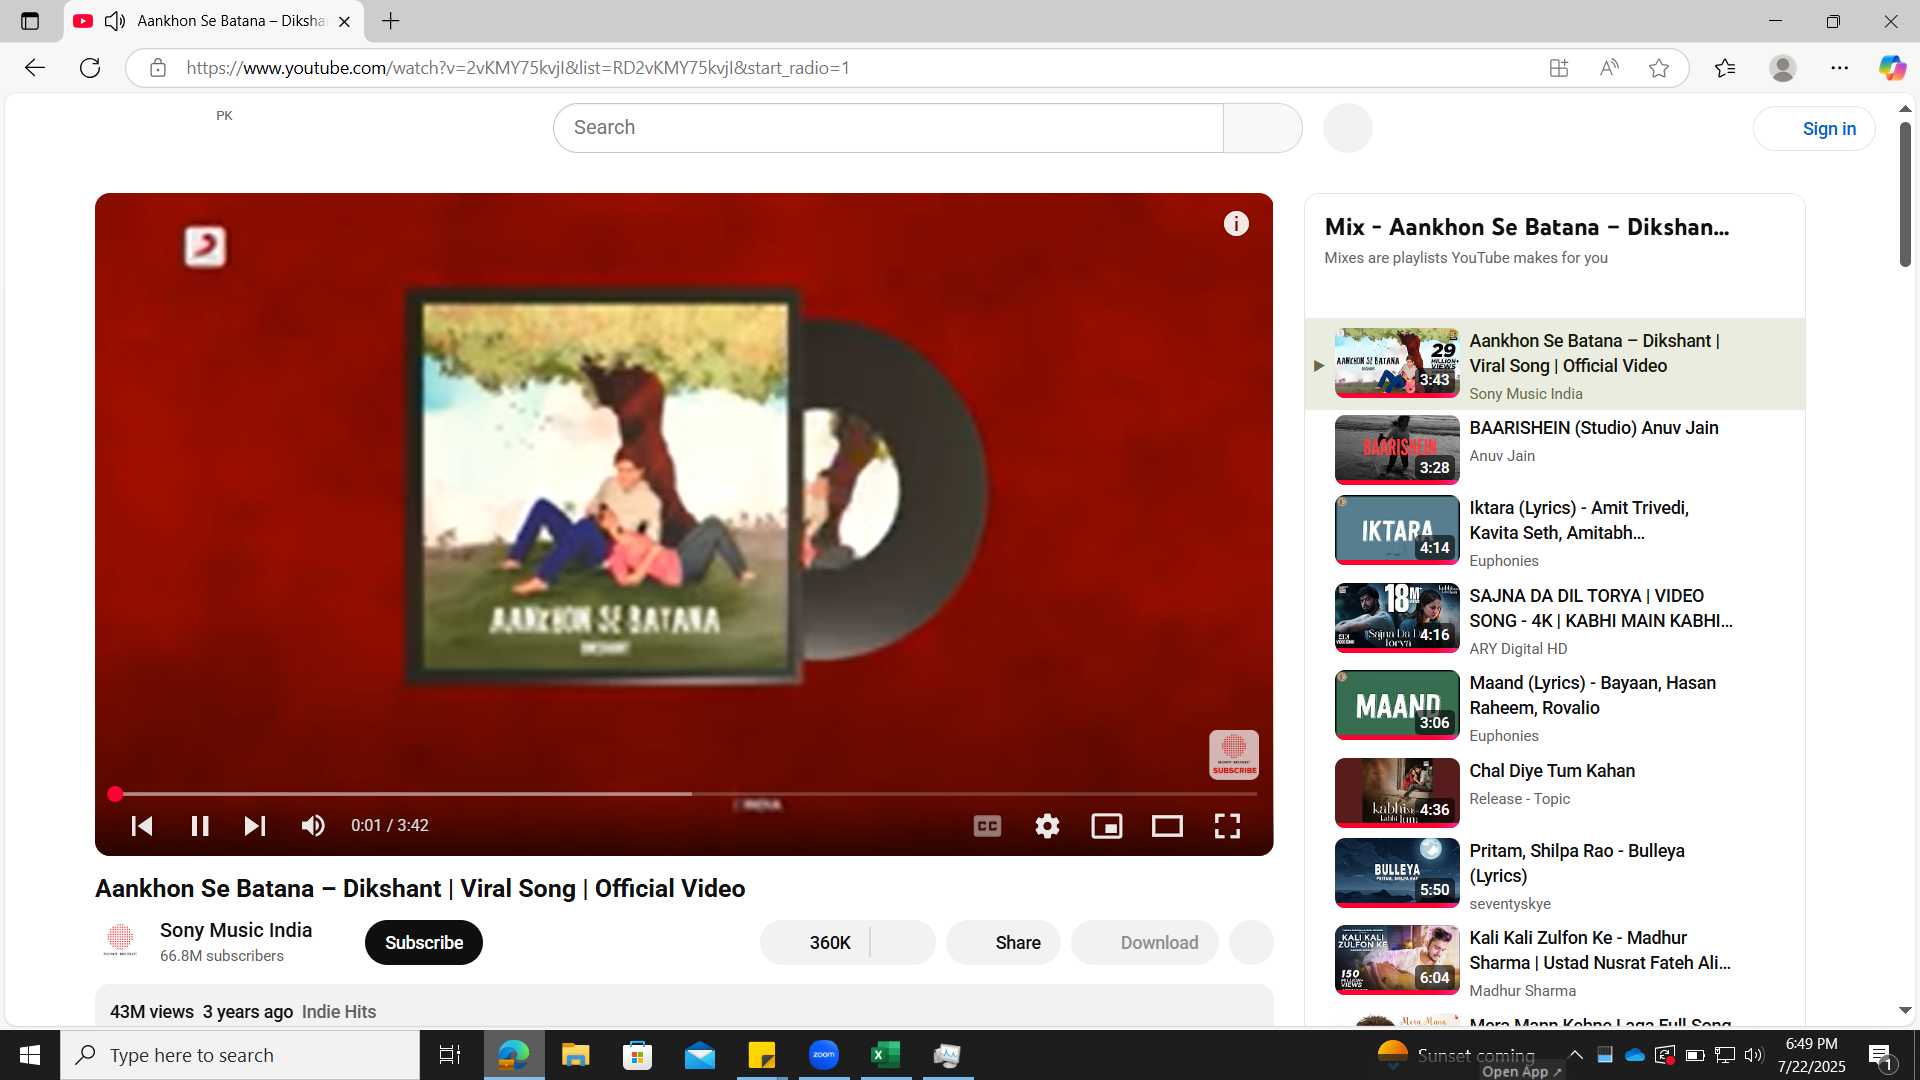Go to the previous video in the player
The width and height of the screenshot is (1920, 1080).
pyautogui.click(x=142, y=826)
